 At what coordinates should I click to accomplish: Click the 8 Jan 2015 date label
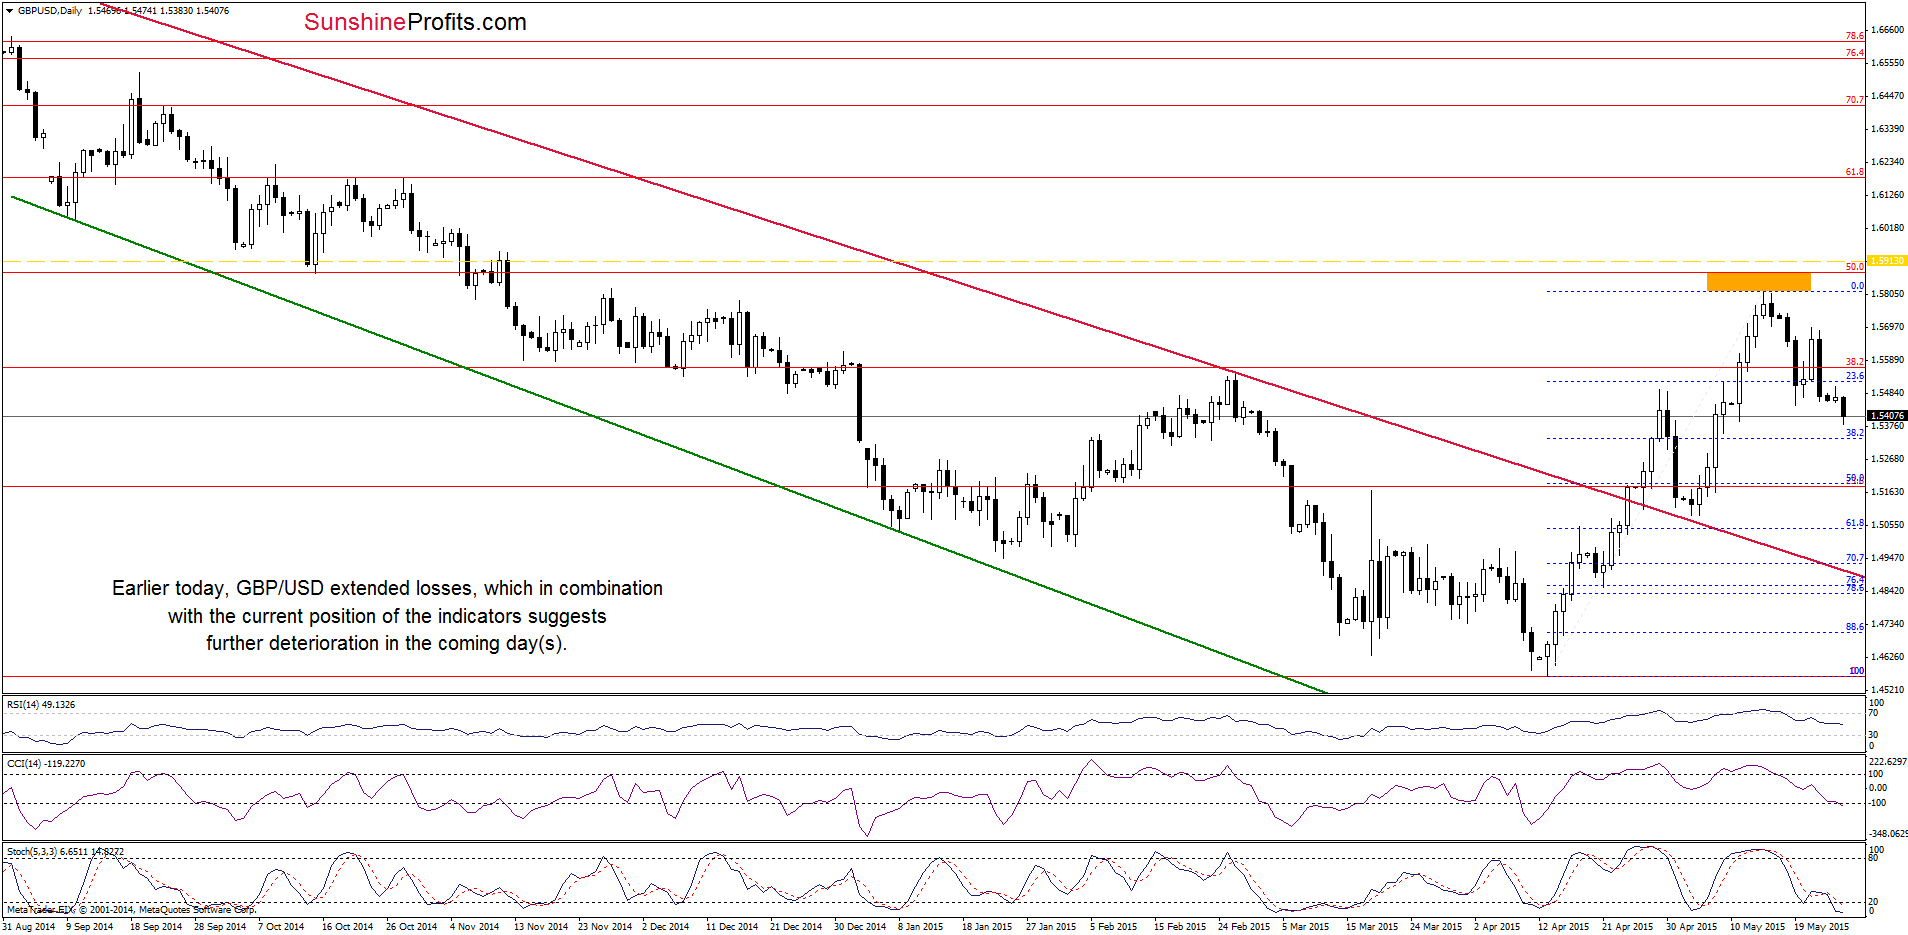(x=921, y=926)
